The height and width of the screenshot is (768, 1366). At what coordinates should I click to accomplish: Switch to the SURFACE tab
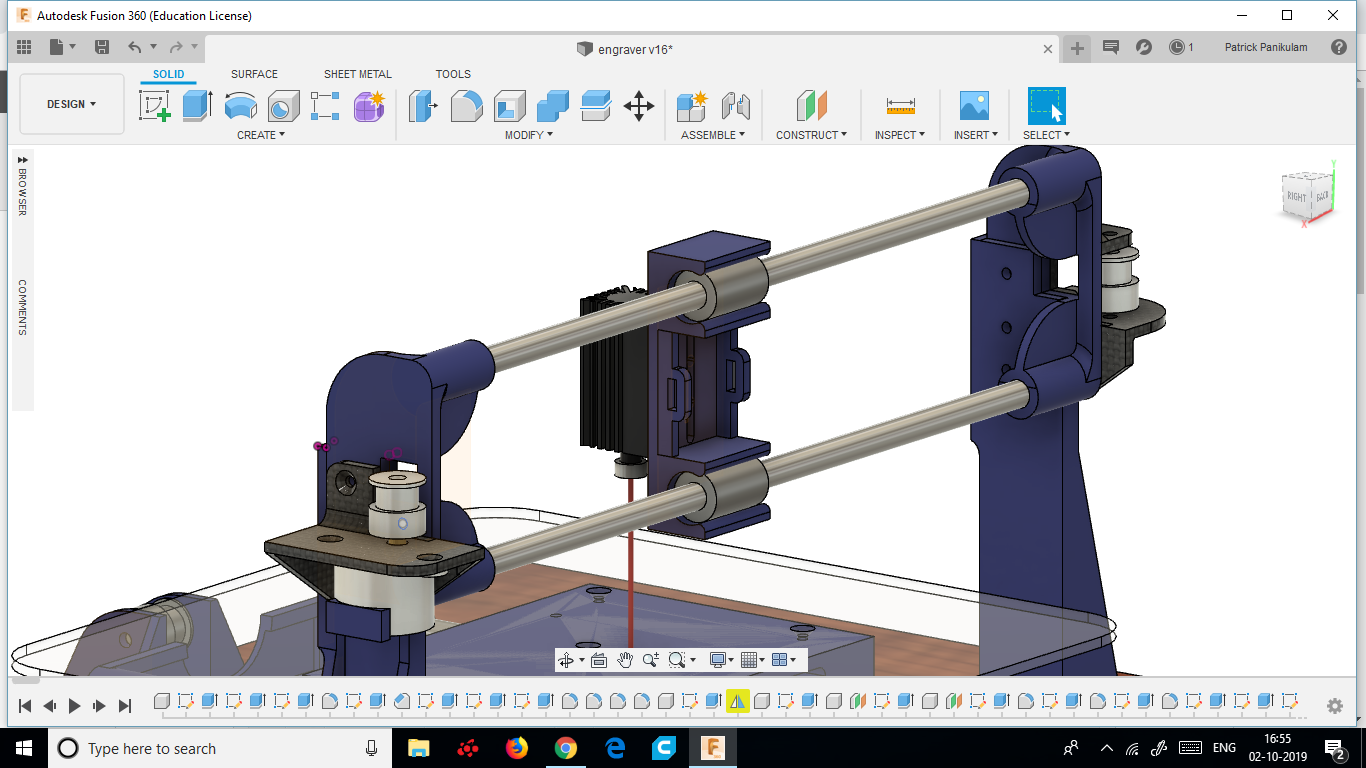click(x=253, y=74)
